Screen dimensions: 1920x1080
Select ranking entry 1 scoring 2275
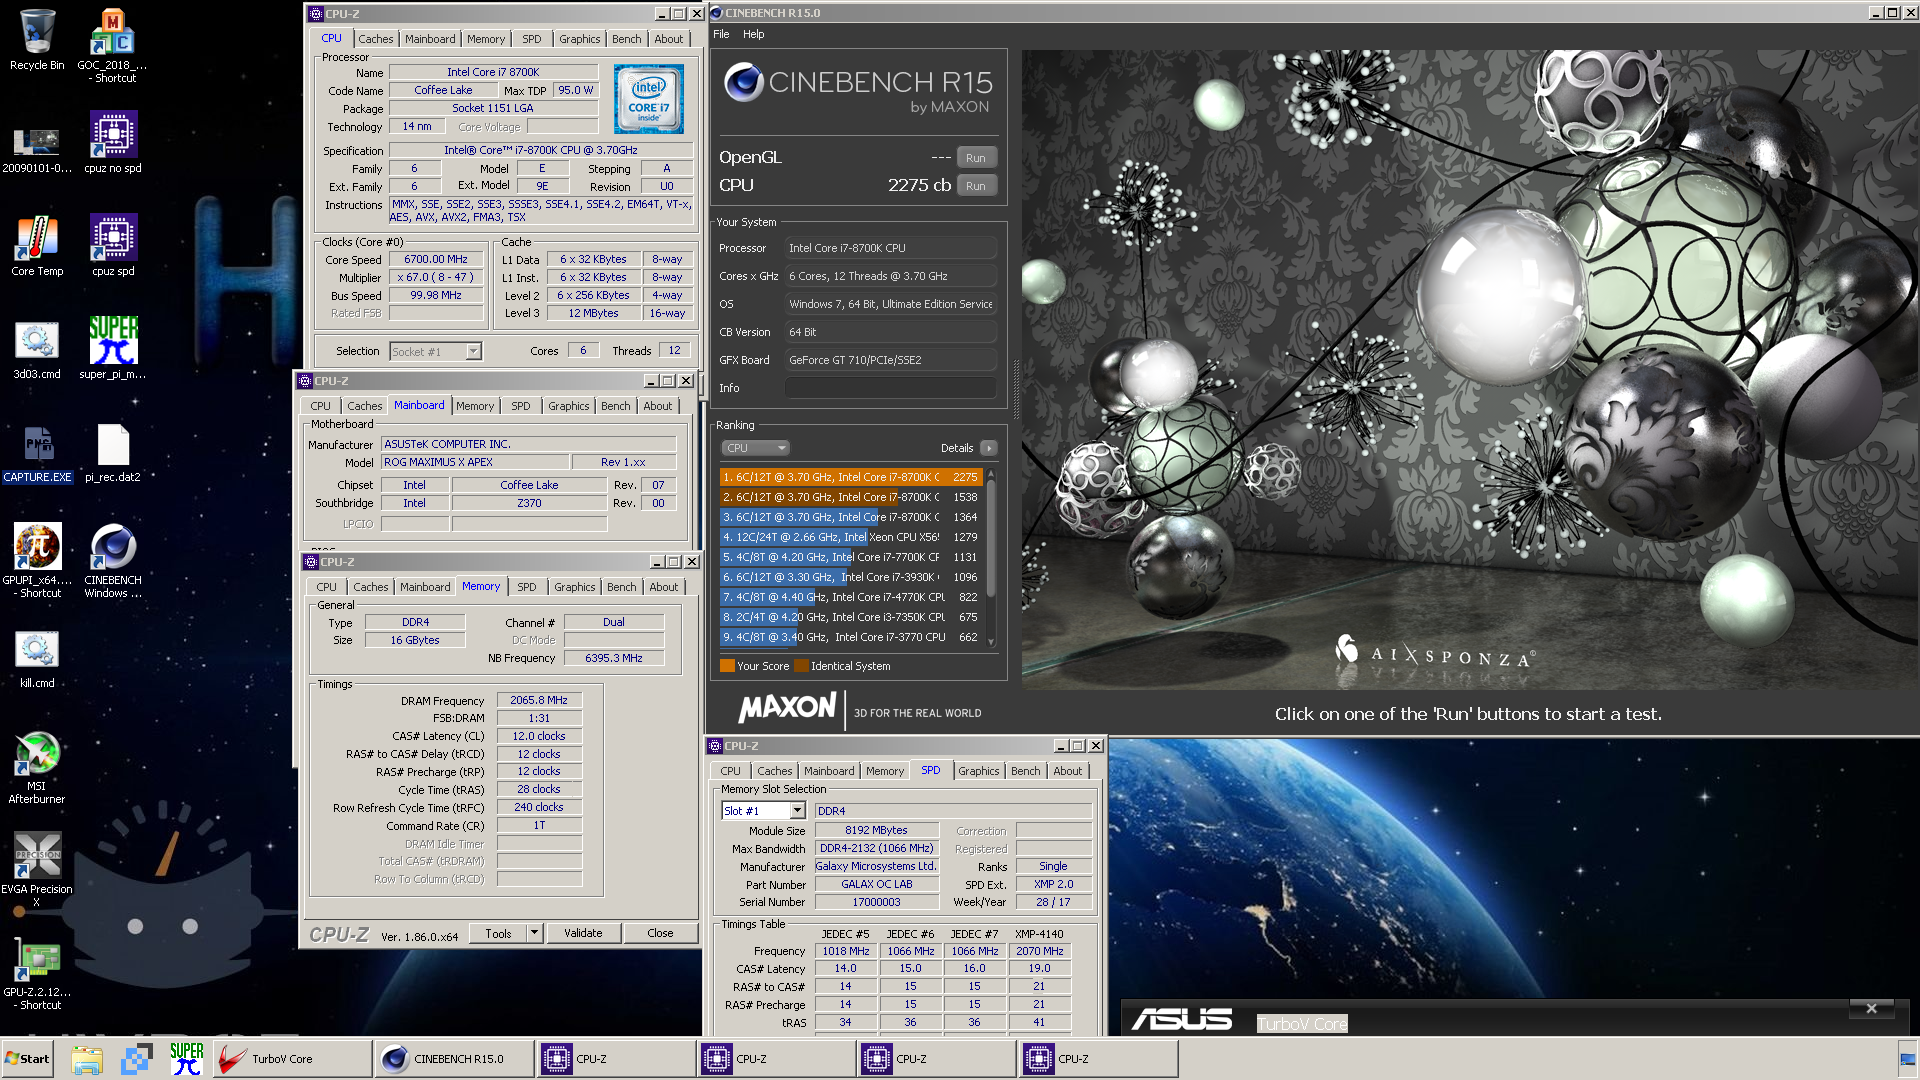[851, 477]
